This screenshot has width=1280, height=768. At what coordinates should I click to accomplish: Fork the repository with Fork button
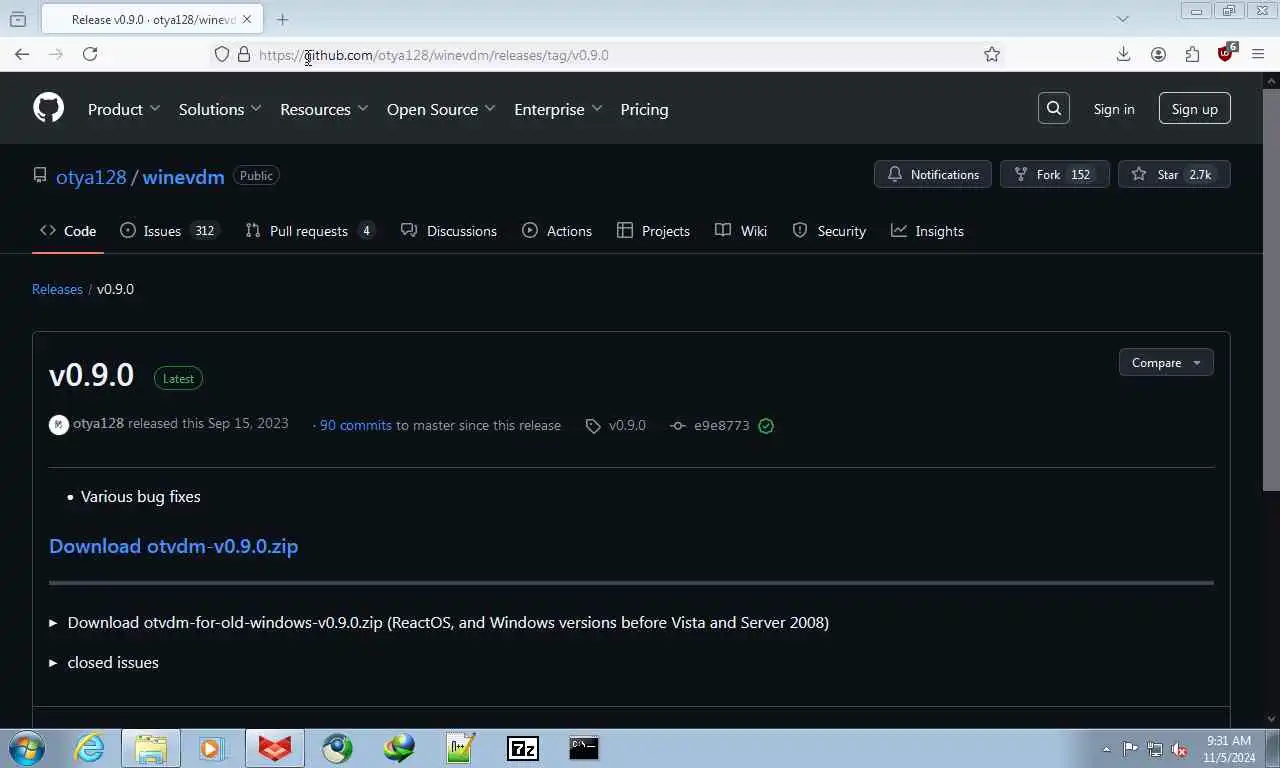[x=1055, y=175]
